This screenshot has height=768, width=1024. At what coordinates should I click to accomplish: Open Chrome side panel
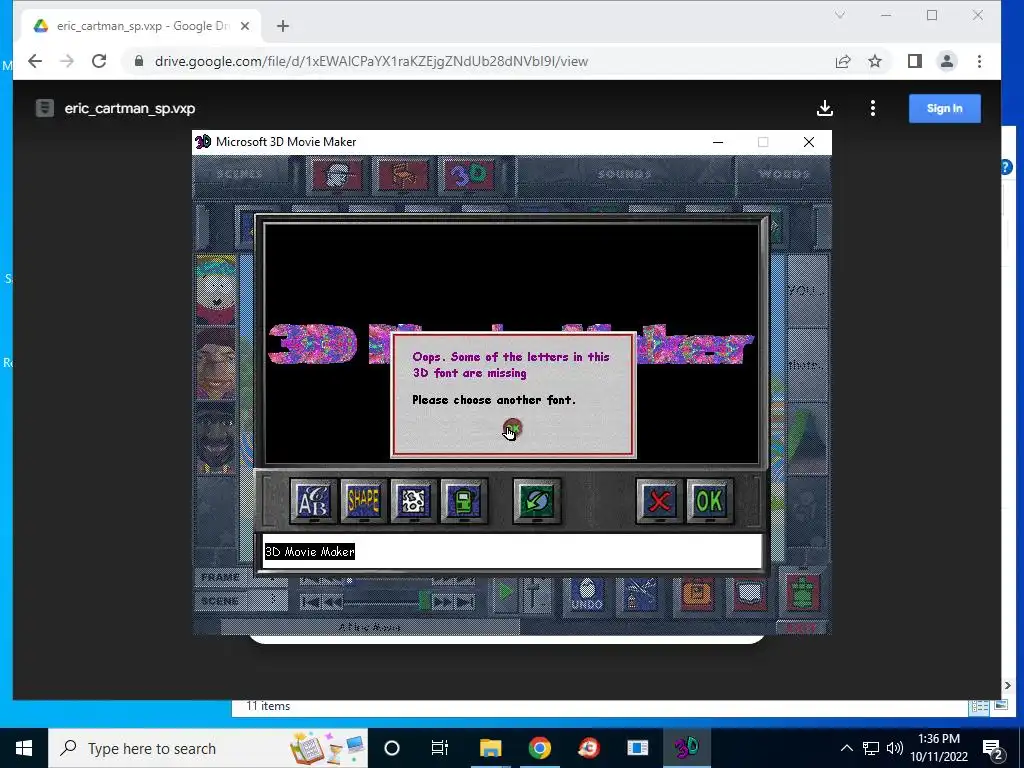(x=914, y=61)
